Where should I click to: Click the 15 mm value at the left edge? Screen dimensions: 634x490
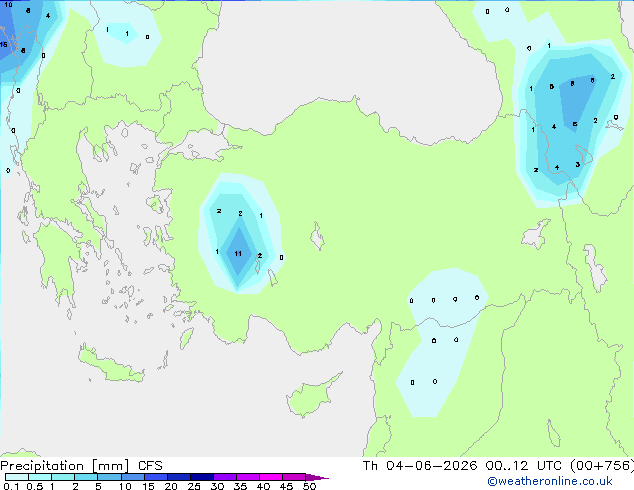pyautogui.click(x=4, y=44)
